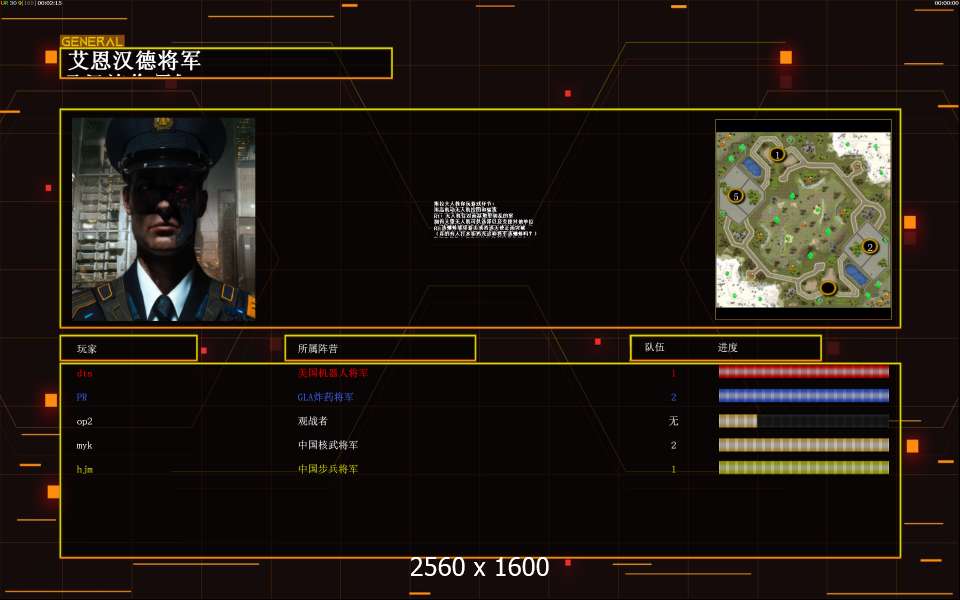960x600 pixels.
Task: Click the 进度 column header
Action: 727,348
